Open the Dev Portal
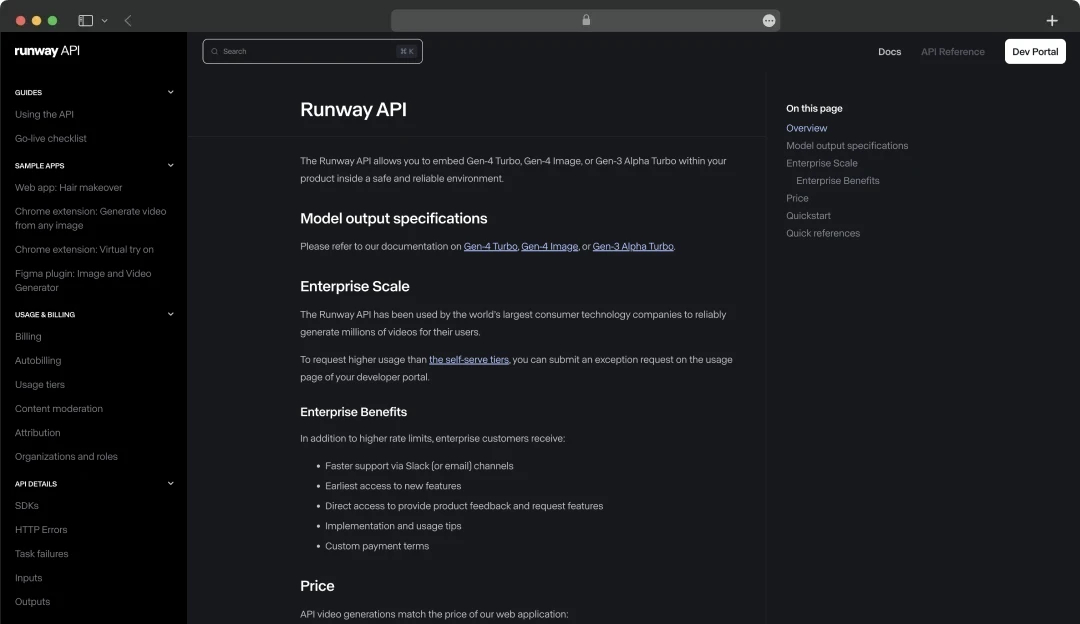The width and height of the screenshot is (1080, 624). pyautogui.click(x=1035, y=51)
